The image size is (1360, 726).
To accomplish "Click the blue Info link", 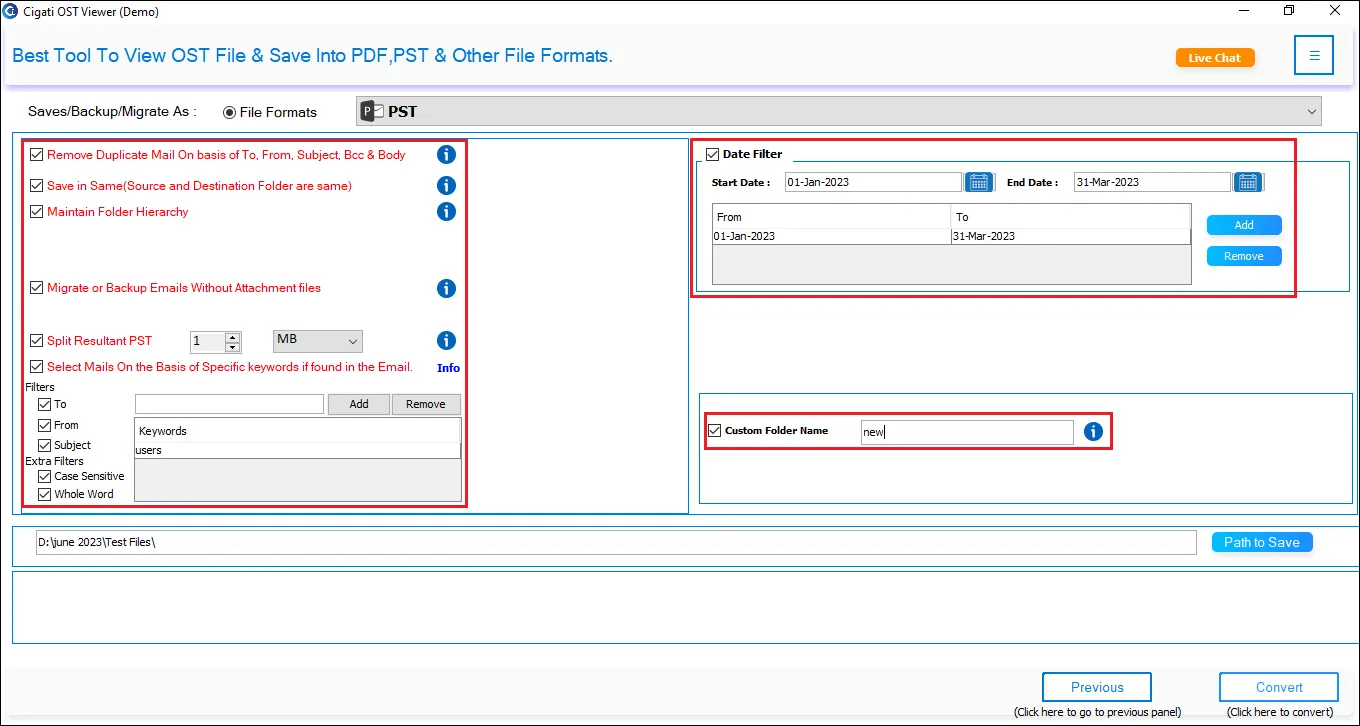I will 448,368.
